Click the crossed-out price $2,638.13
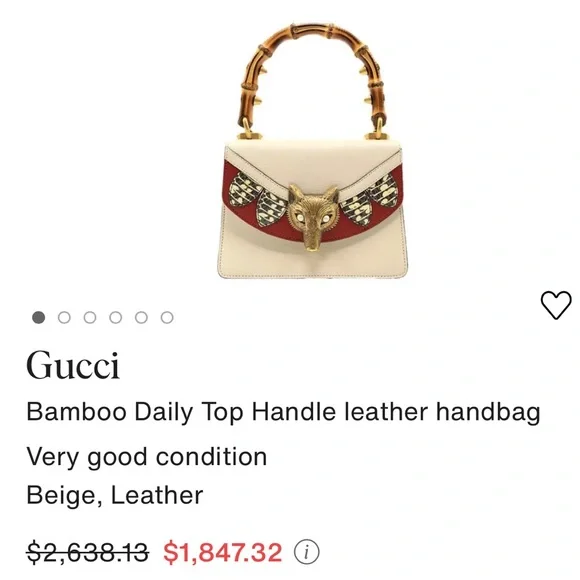Screen dimensions: 580x580 point(88,553)
